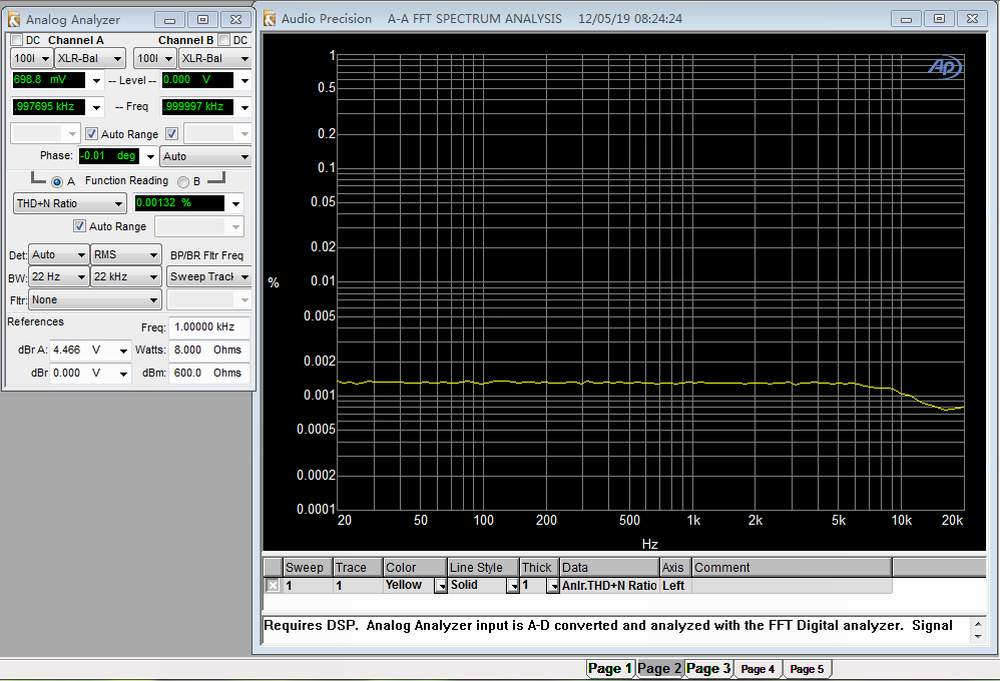Viewport: 1000px width, 681px height.
Task: Enable DC coupling for Channel A
Action: point(17,40)
